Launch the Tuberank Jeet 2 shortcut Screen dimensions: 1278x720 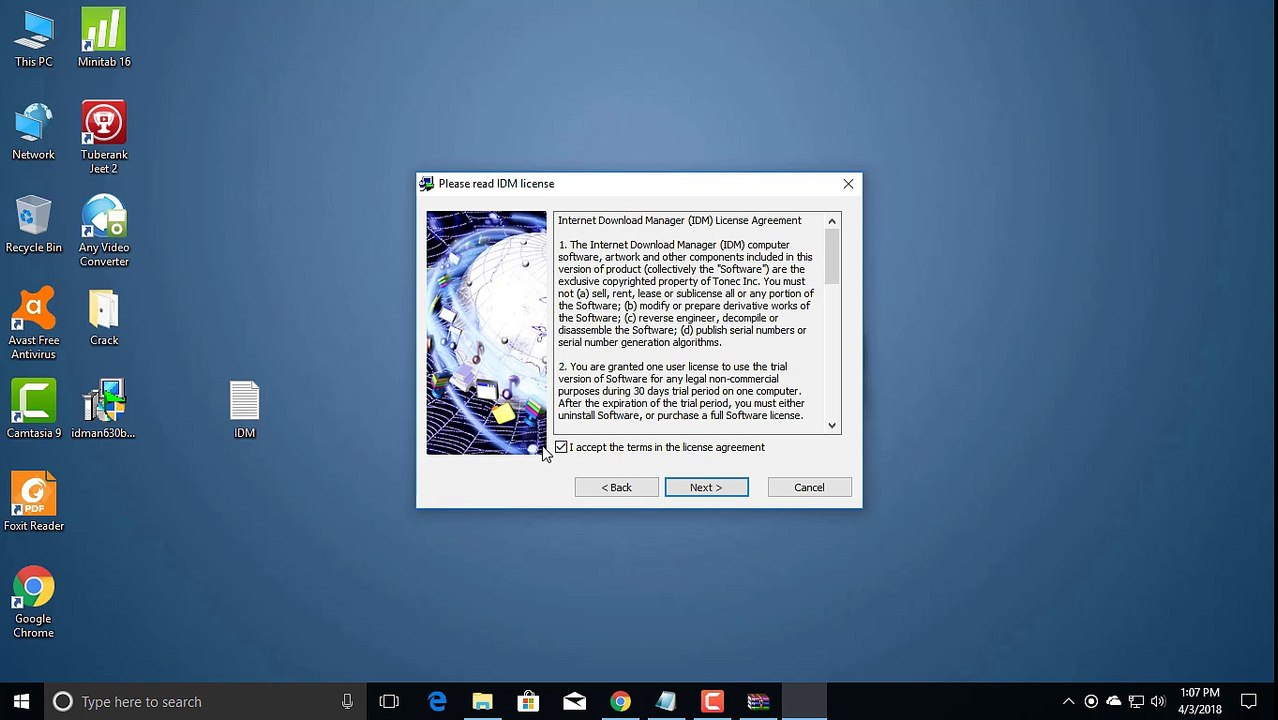click(104, 138)
